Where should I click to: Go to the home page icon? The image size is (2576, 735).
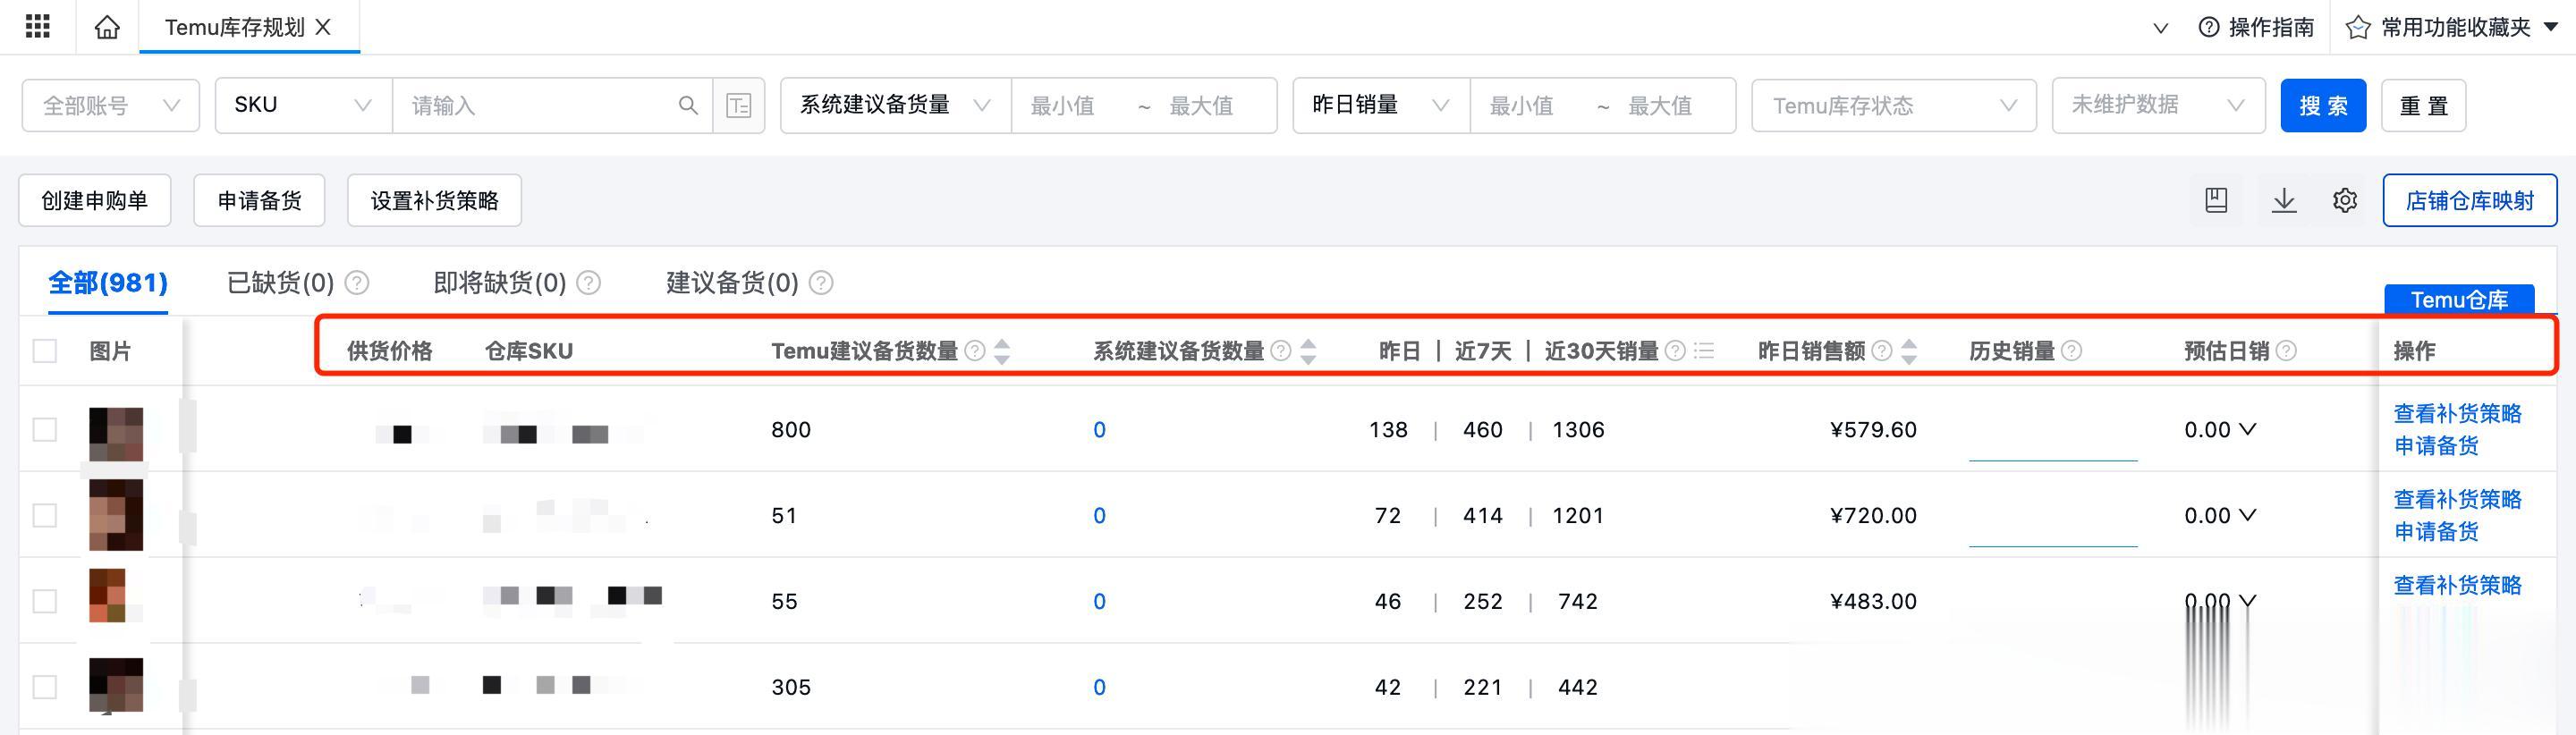[x=107, y=27]
